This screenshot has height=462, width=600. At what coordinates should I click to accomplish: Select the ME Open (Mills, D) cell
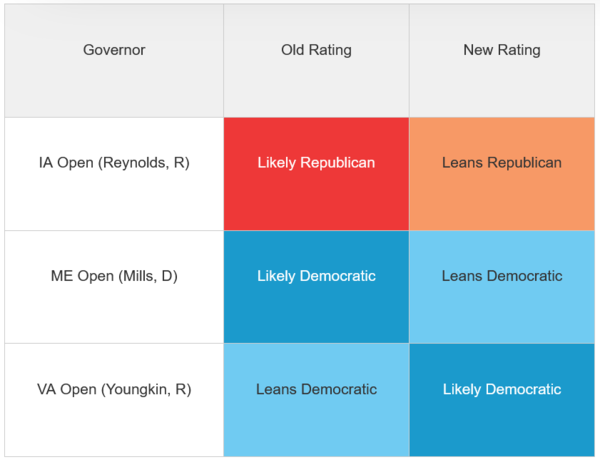coord(114,287)
